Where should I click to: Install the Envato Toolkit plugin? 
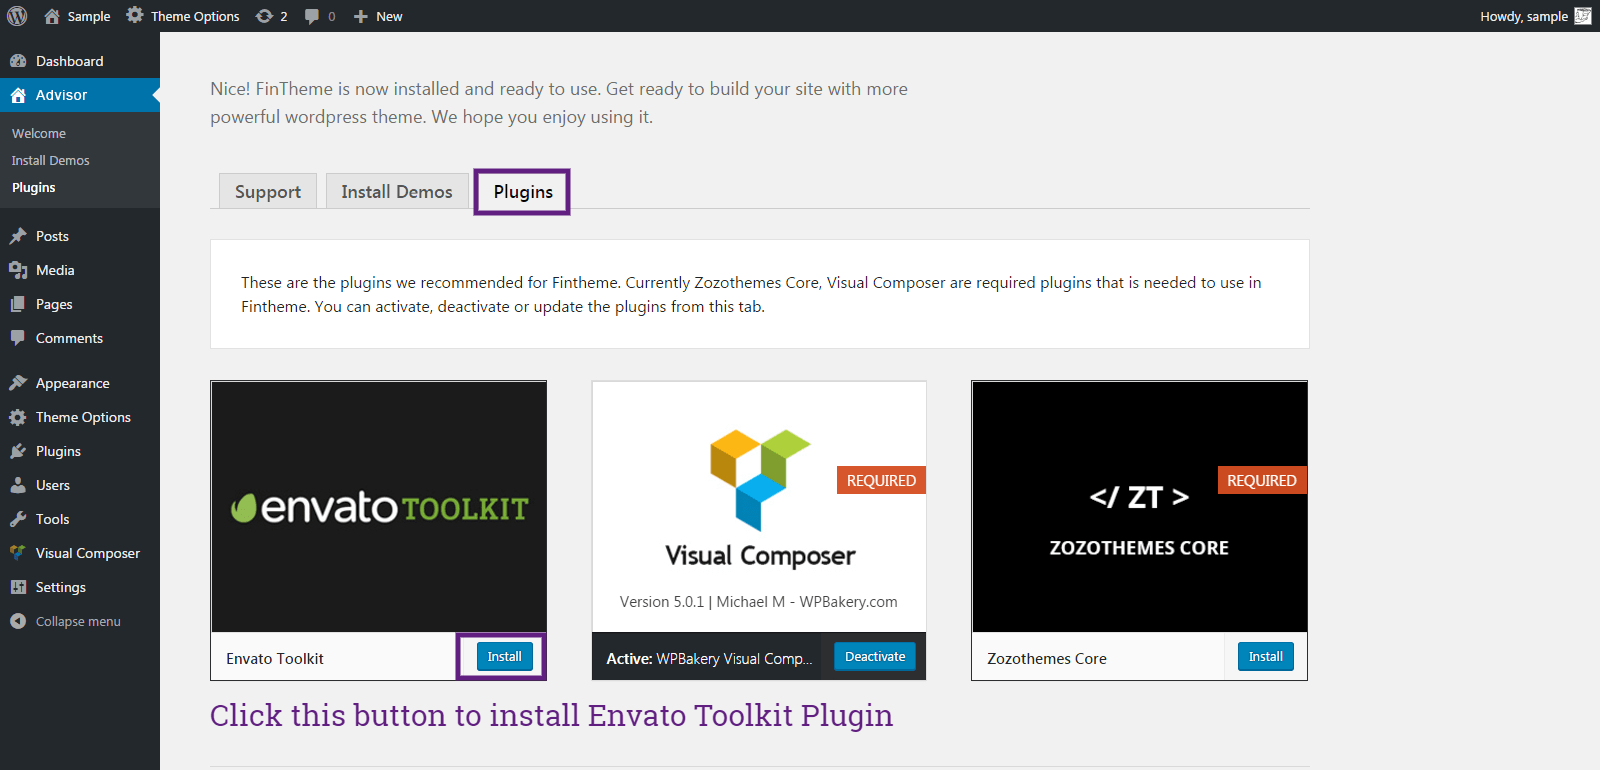click(504, 657)
